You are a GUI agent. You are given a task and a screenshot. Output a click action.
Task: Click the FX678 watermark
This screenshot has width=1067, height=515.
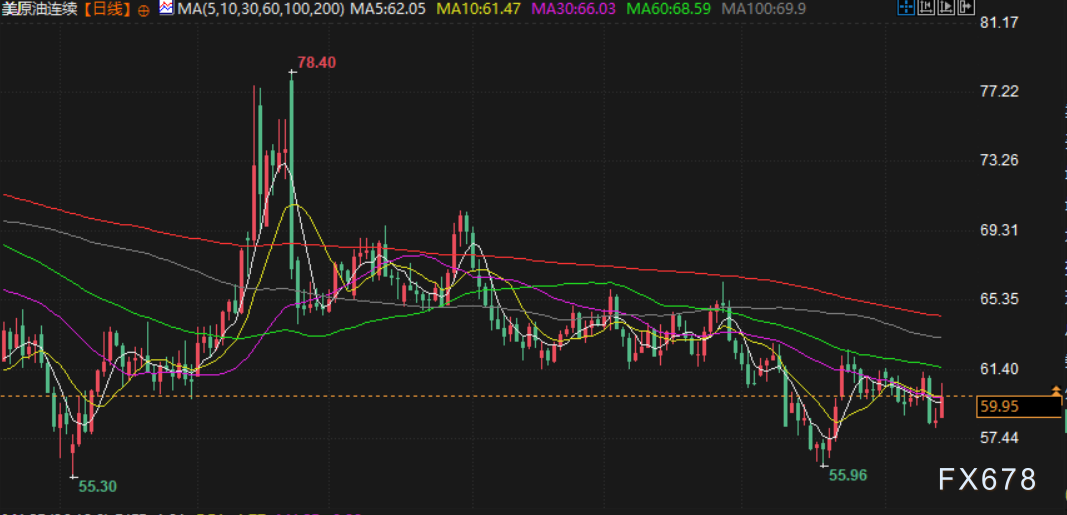[987, 480]
